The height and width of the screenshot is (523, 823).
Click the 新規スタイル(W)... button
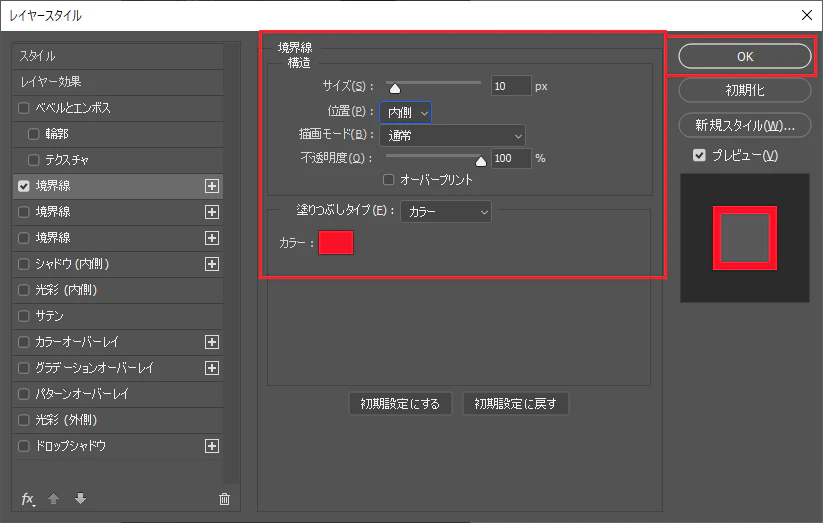coord(745,125)
